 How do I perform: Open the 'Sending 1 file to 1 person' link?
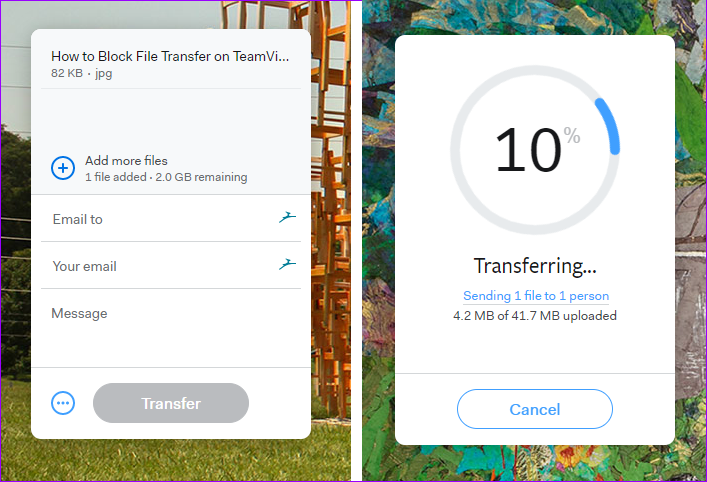pos(536,296)
